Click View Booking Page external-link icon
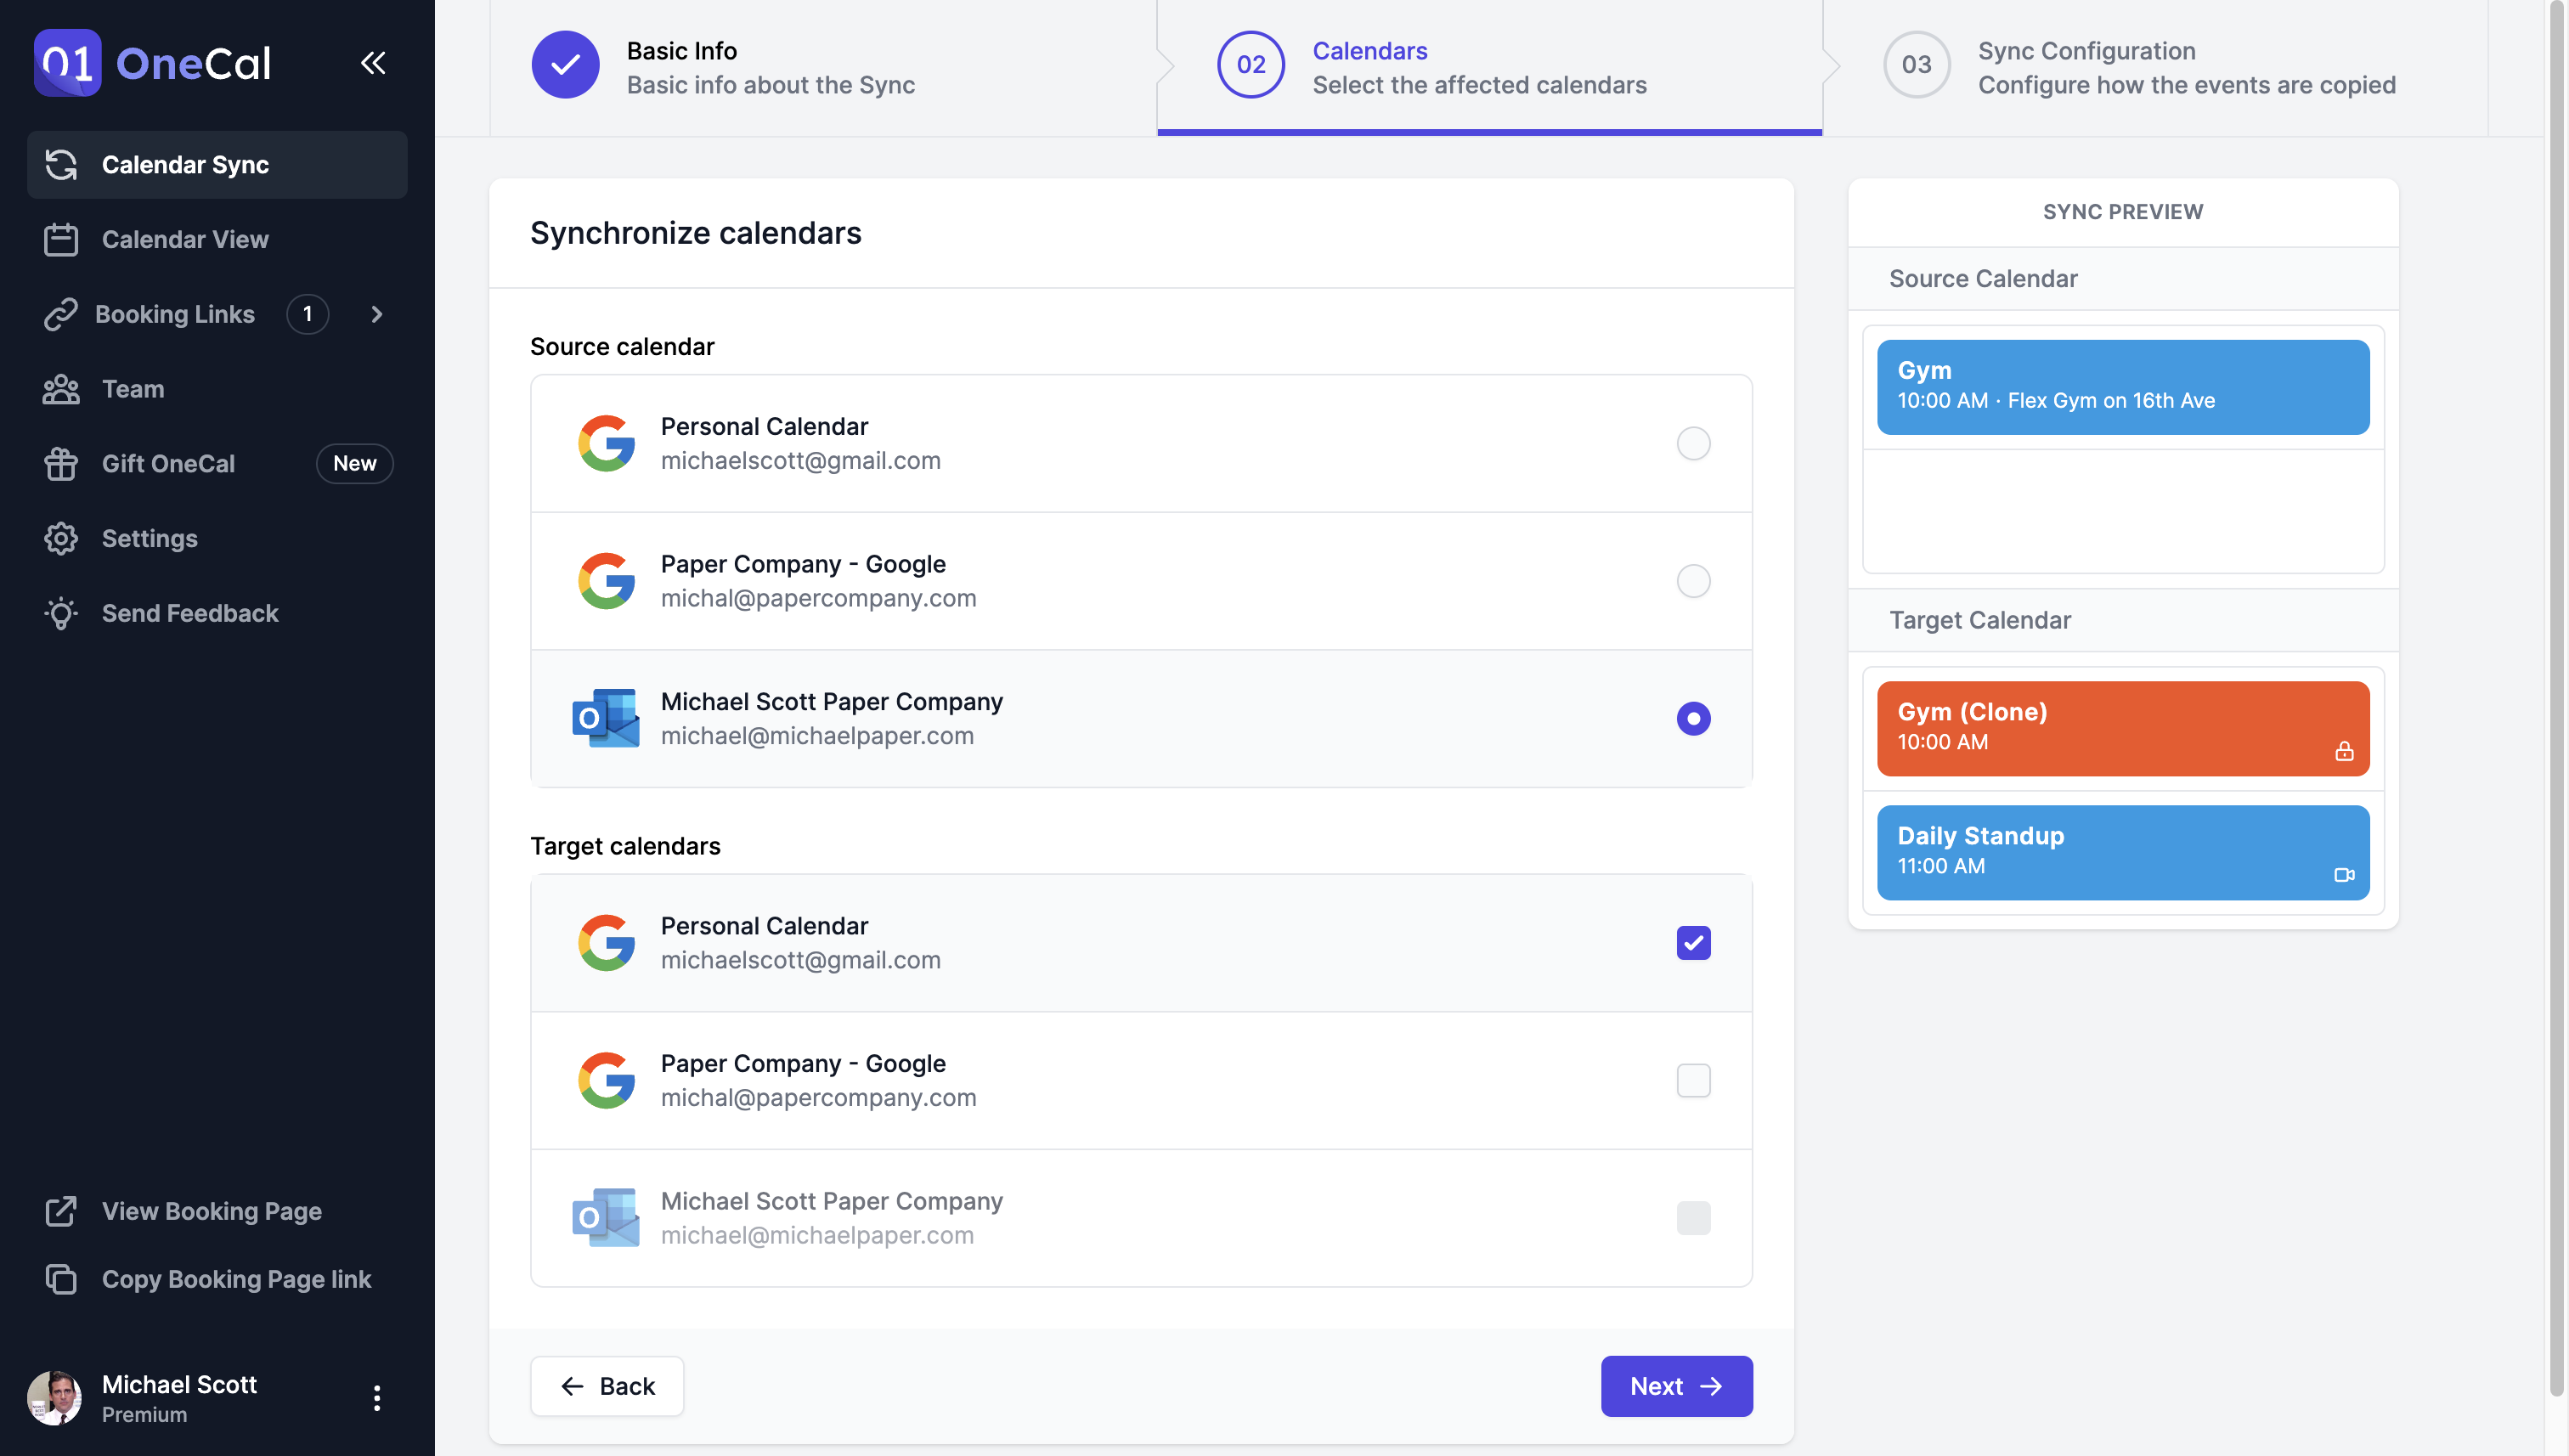Image resolution: width=2569 pixels, height=1456 pixels. tap(62, 1211)
